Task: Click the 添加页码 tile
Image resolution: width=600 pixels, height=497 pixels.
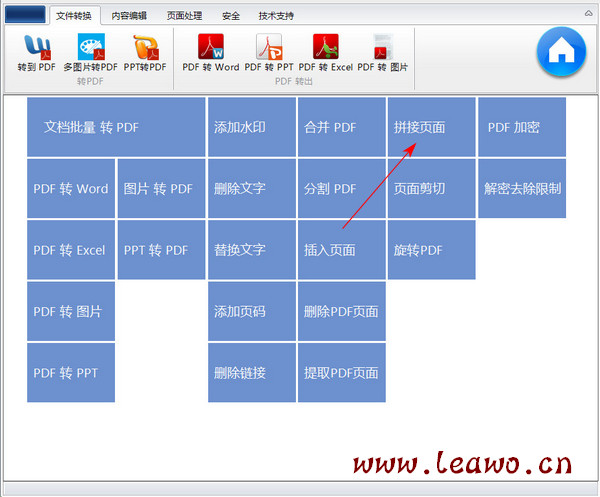Action: pyautogui.click(x=252, y=311)
